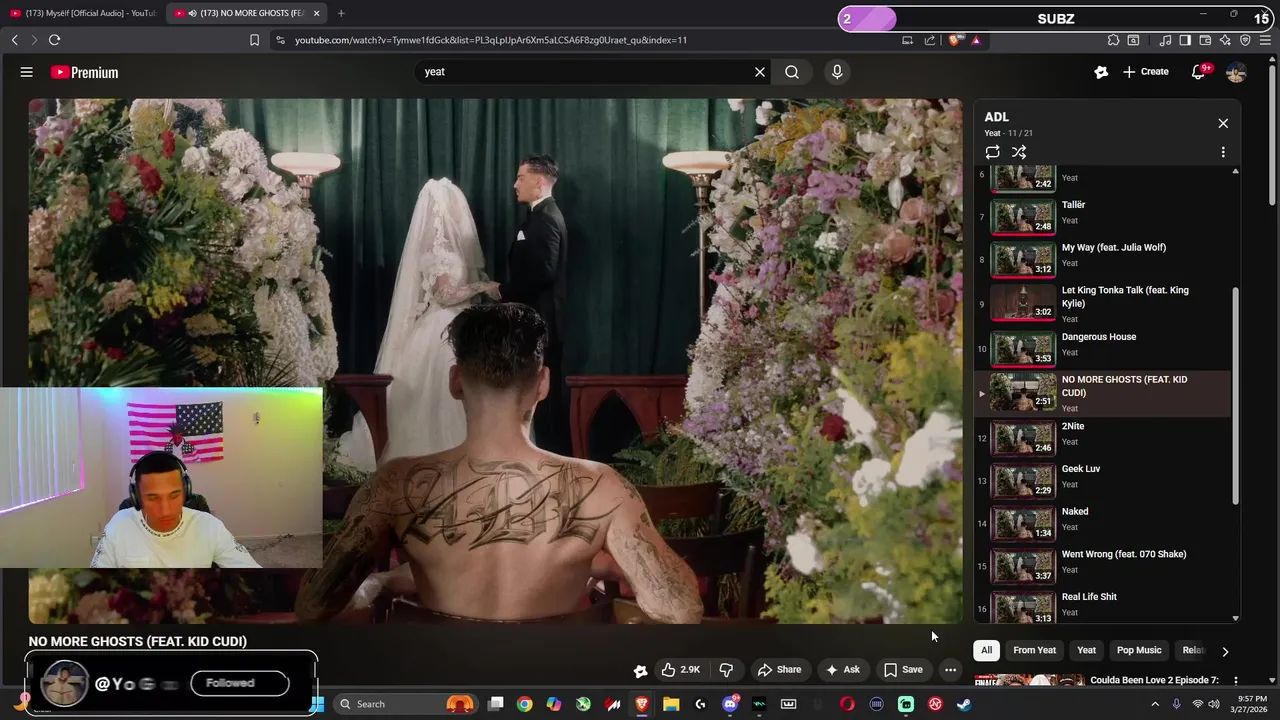Open a new browser tab
This screenshot has height=720, width=1280.
pyautogui.click(x=341, y=13)
